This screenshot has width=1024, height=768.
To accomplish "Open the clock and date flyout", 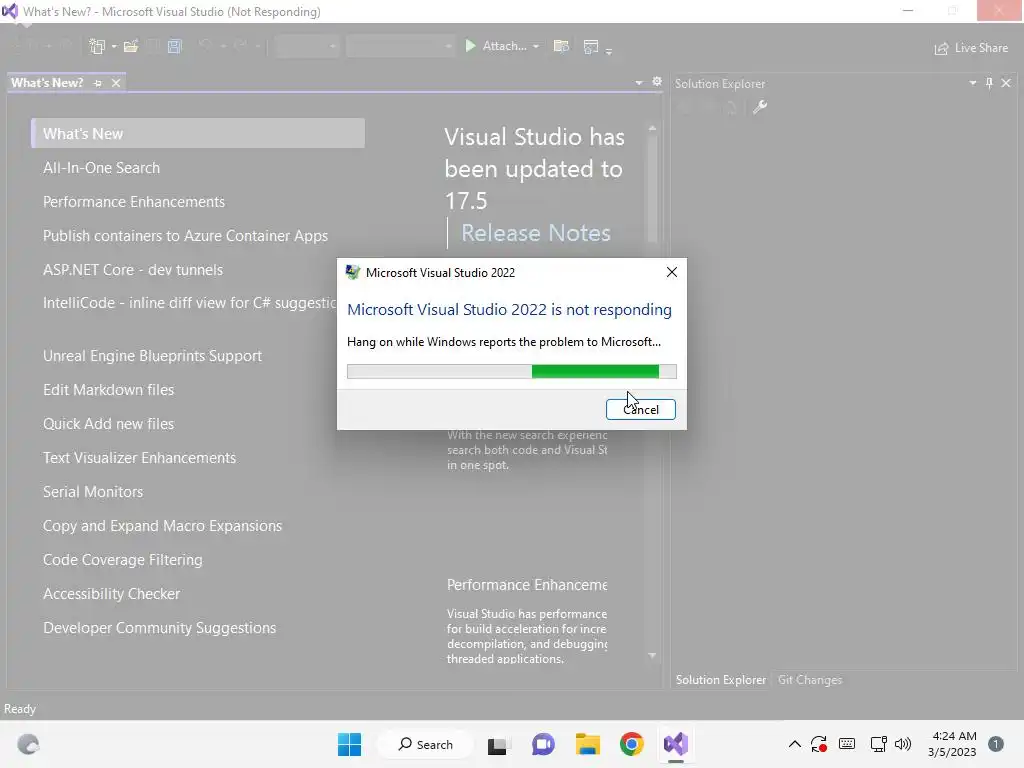I will tap(953, 744).
